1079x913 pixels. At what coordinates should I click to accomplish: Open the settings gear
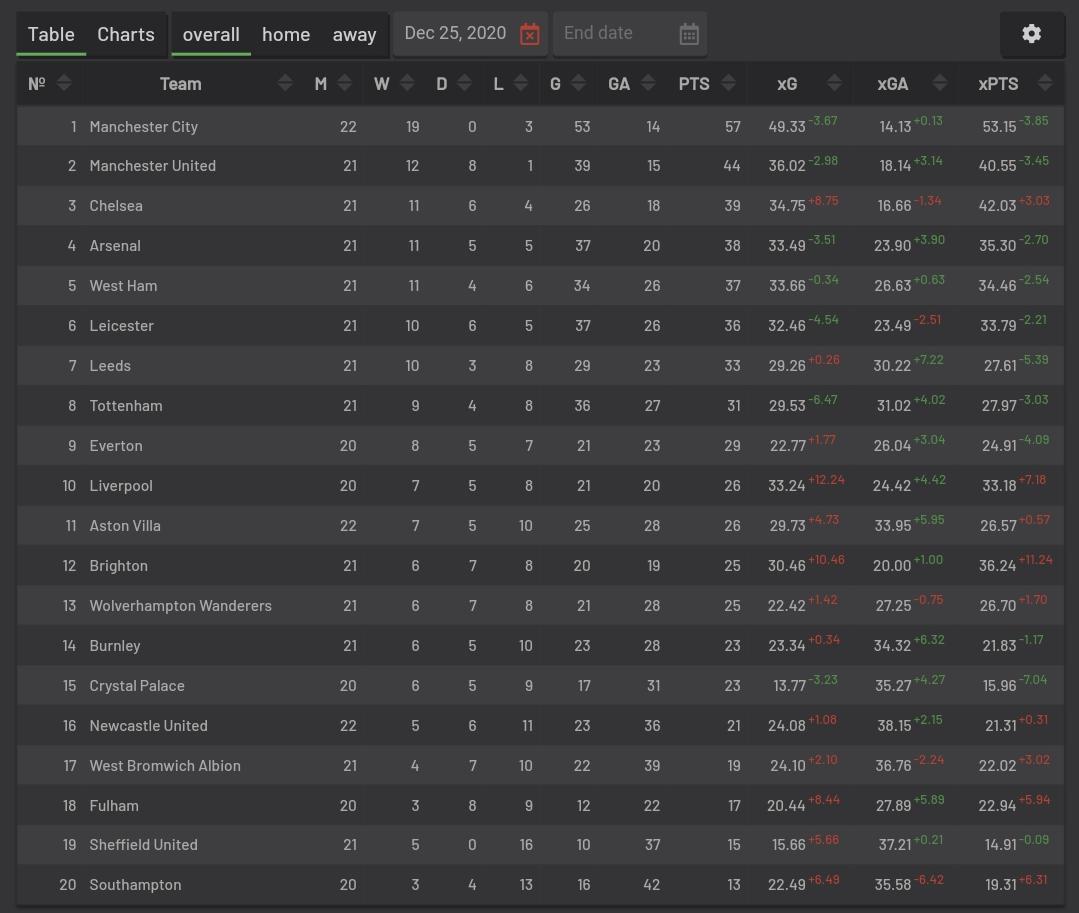(x=1031, y=33)
